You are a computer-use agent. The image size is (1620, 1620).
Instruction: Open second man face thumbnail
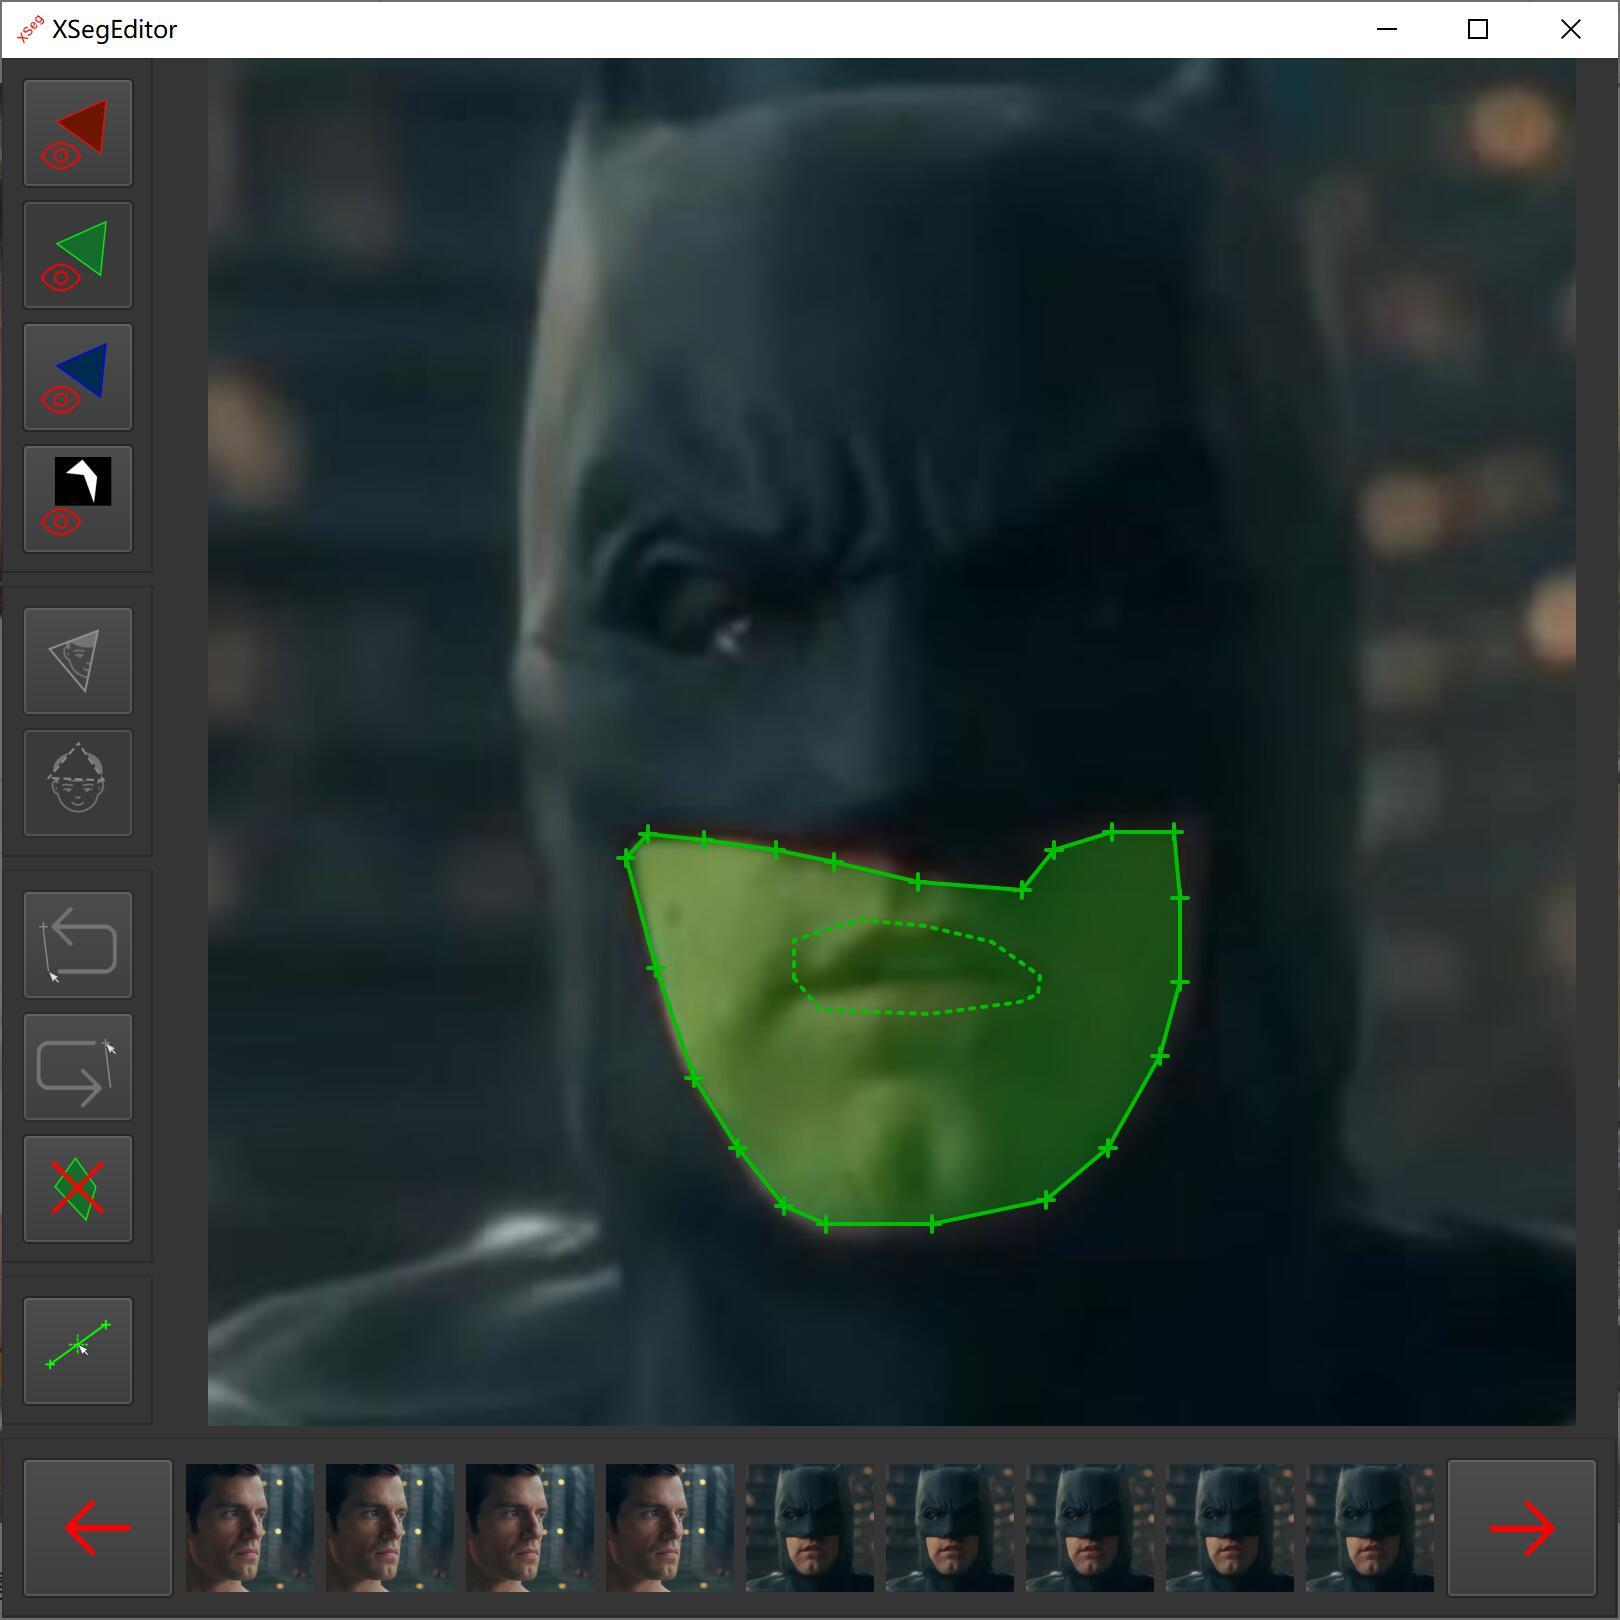click(x=390, y=1528)
